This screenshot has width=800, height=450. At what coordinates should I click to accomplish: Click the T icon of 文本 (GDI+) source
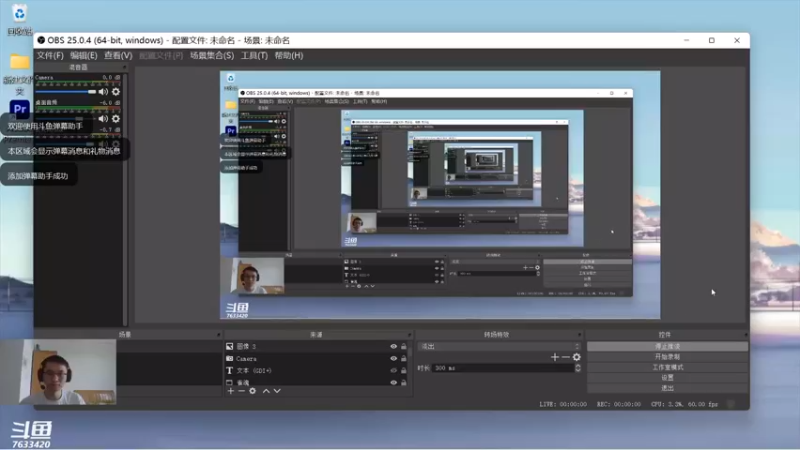[x=230, y=370]
